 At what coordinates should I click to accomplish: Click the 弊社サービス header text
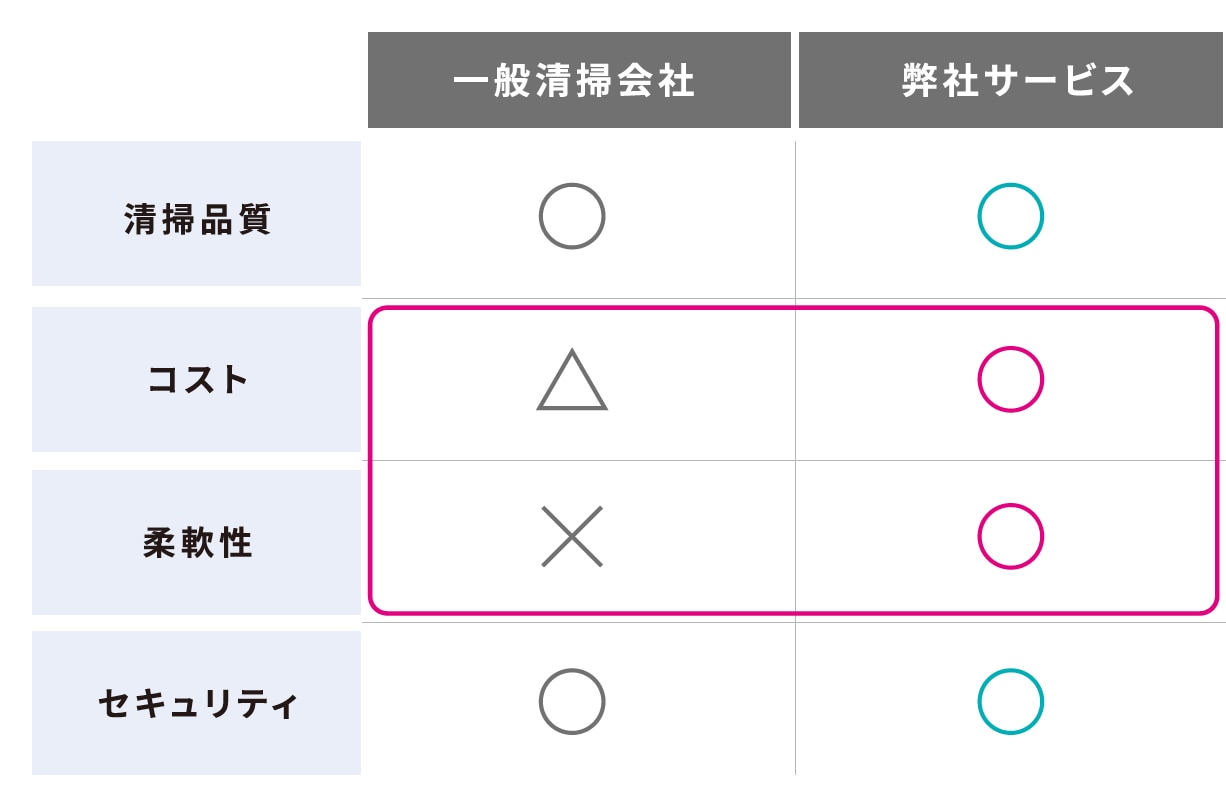(1017, 81)
